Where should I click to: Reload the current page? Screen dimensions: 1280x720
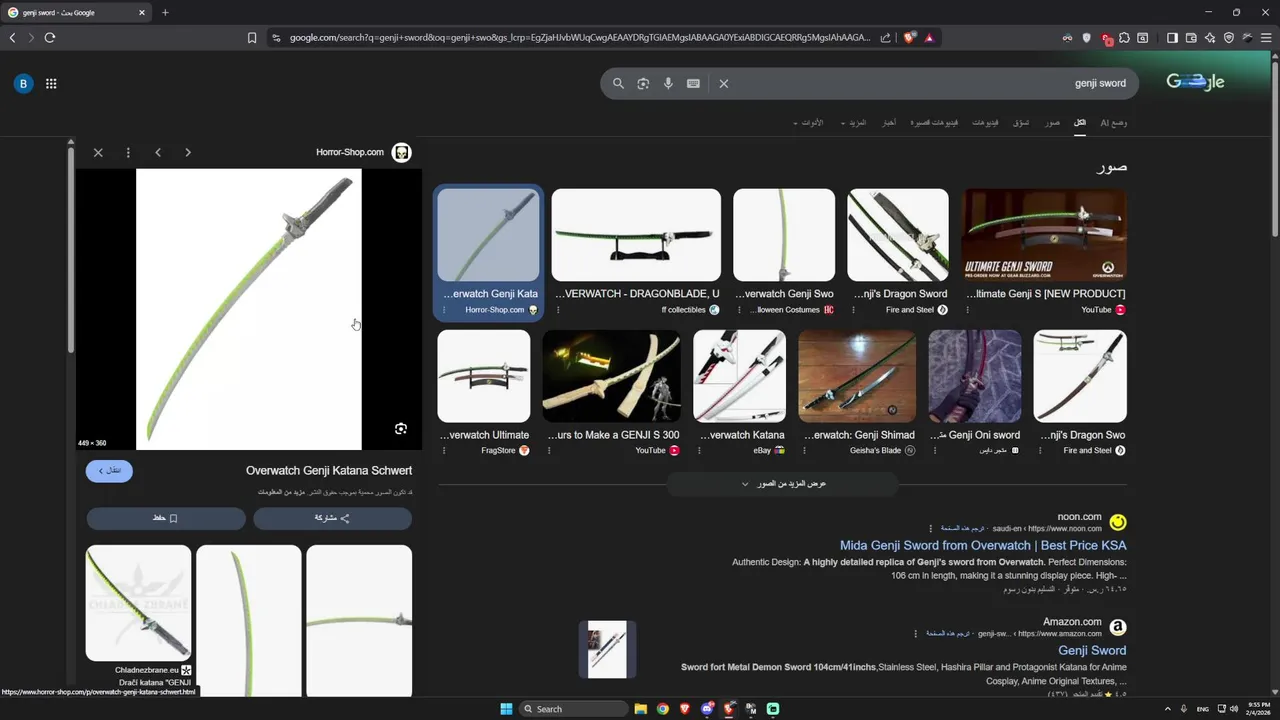(x=50, y=38)
